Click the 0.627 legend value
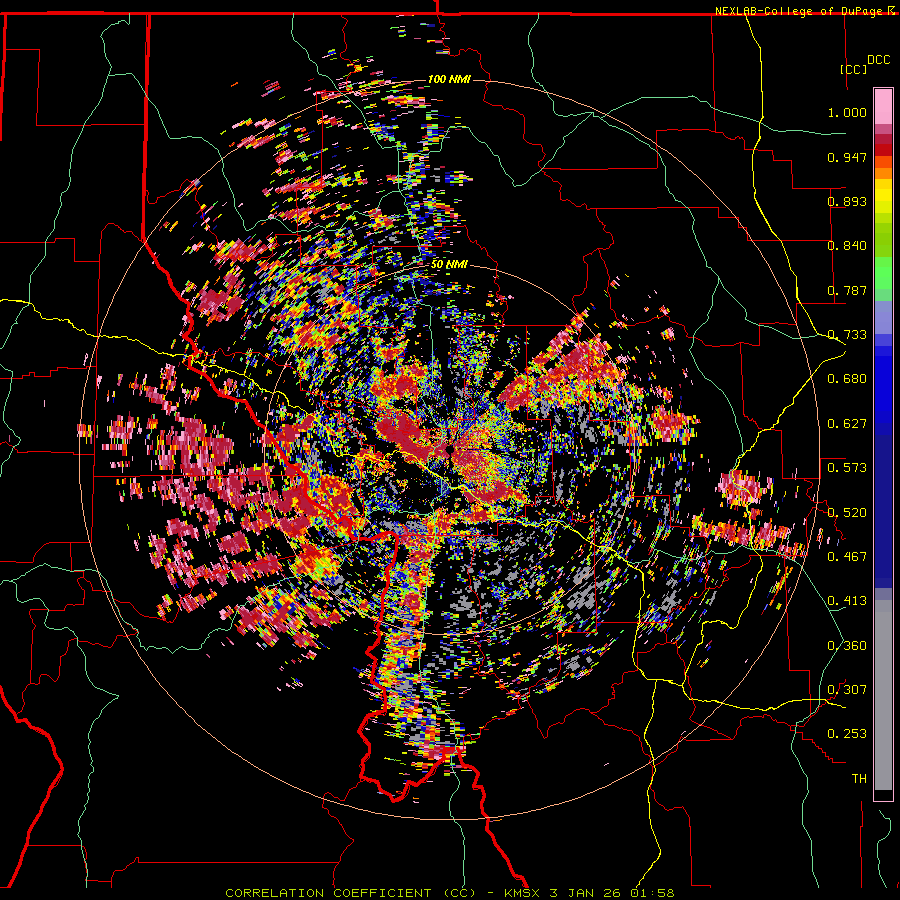900x900 pixels. coord(847,424)
